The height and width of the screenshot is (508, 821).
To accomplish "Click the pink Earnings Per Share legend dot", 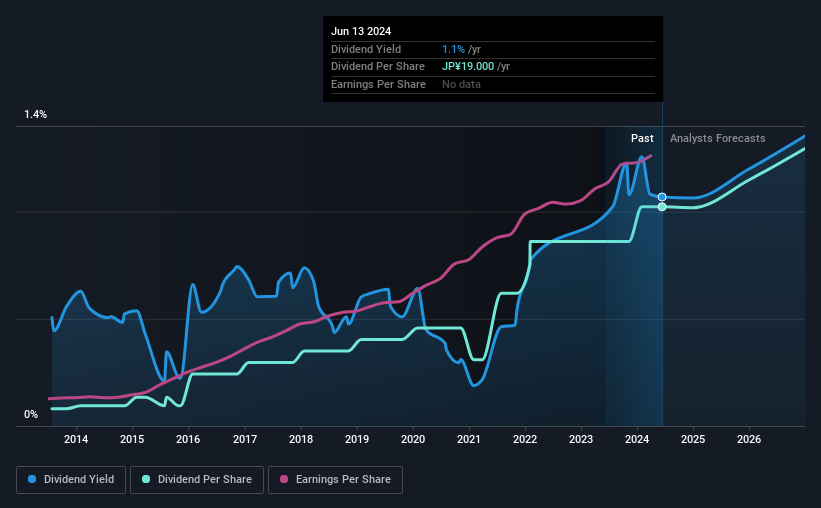I will tap(284, 479).
